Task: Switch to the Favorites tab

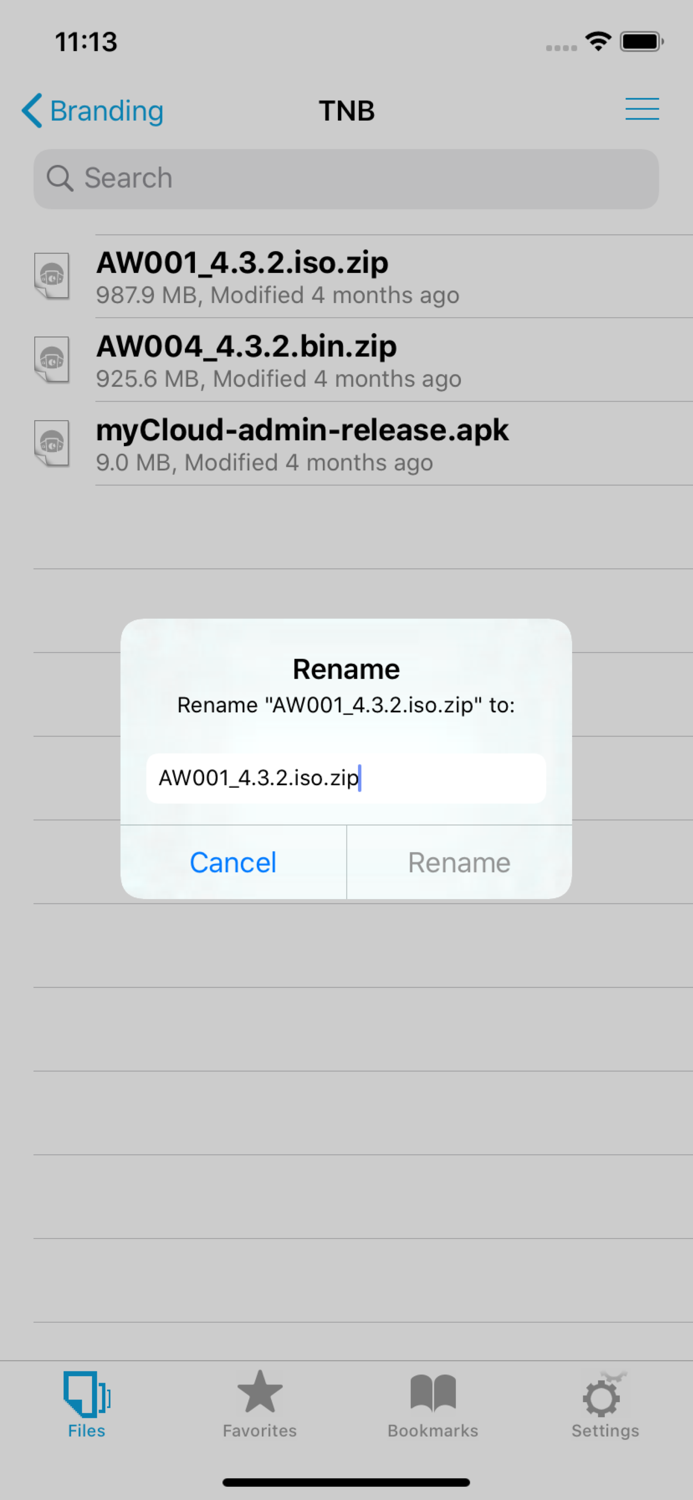Action: [259, 1404]
